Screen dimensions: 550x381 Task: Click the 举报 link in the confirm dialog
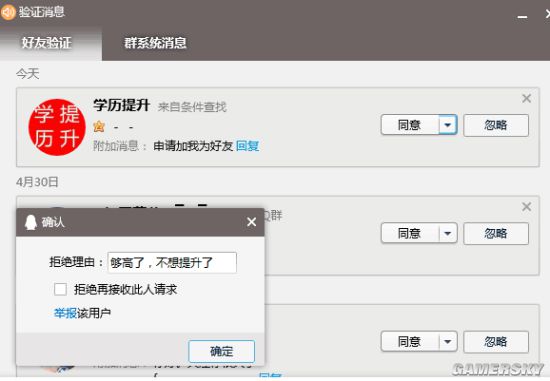65,313
